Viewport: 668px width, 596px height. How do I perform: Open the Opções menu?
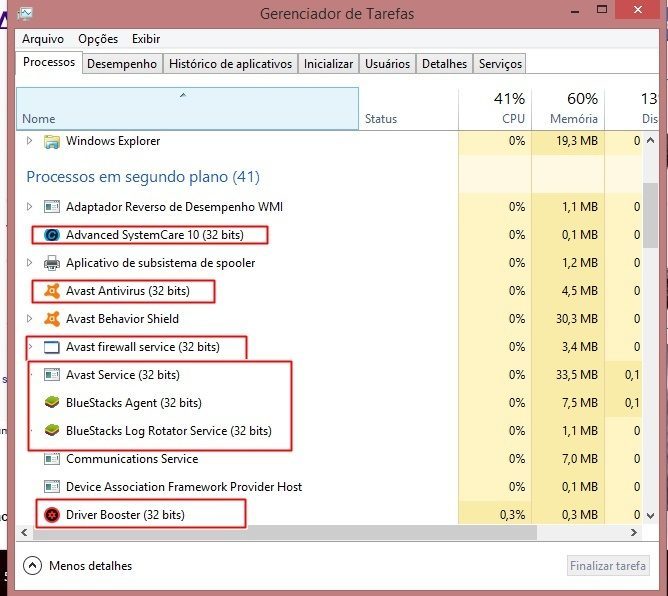pos(98,39)
